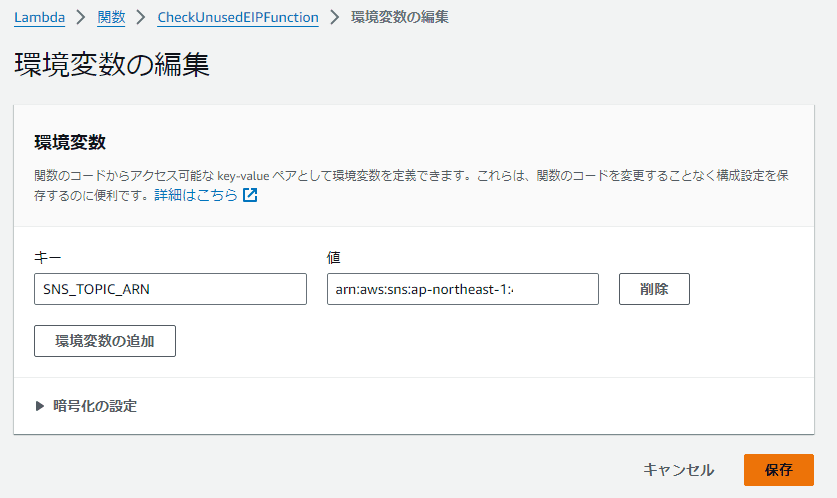
Task: Expand the 暗号化の設定 disclosure triangle
Action: click(40, 406)
